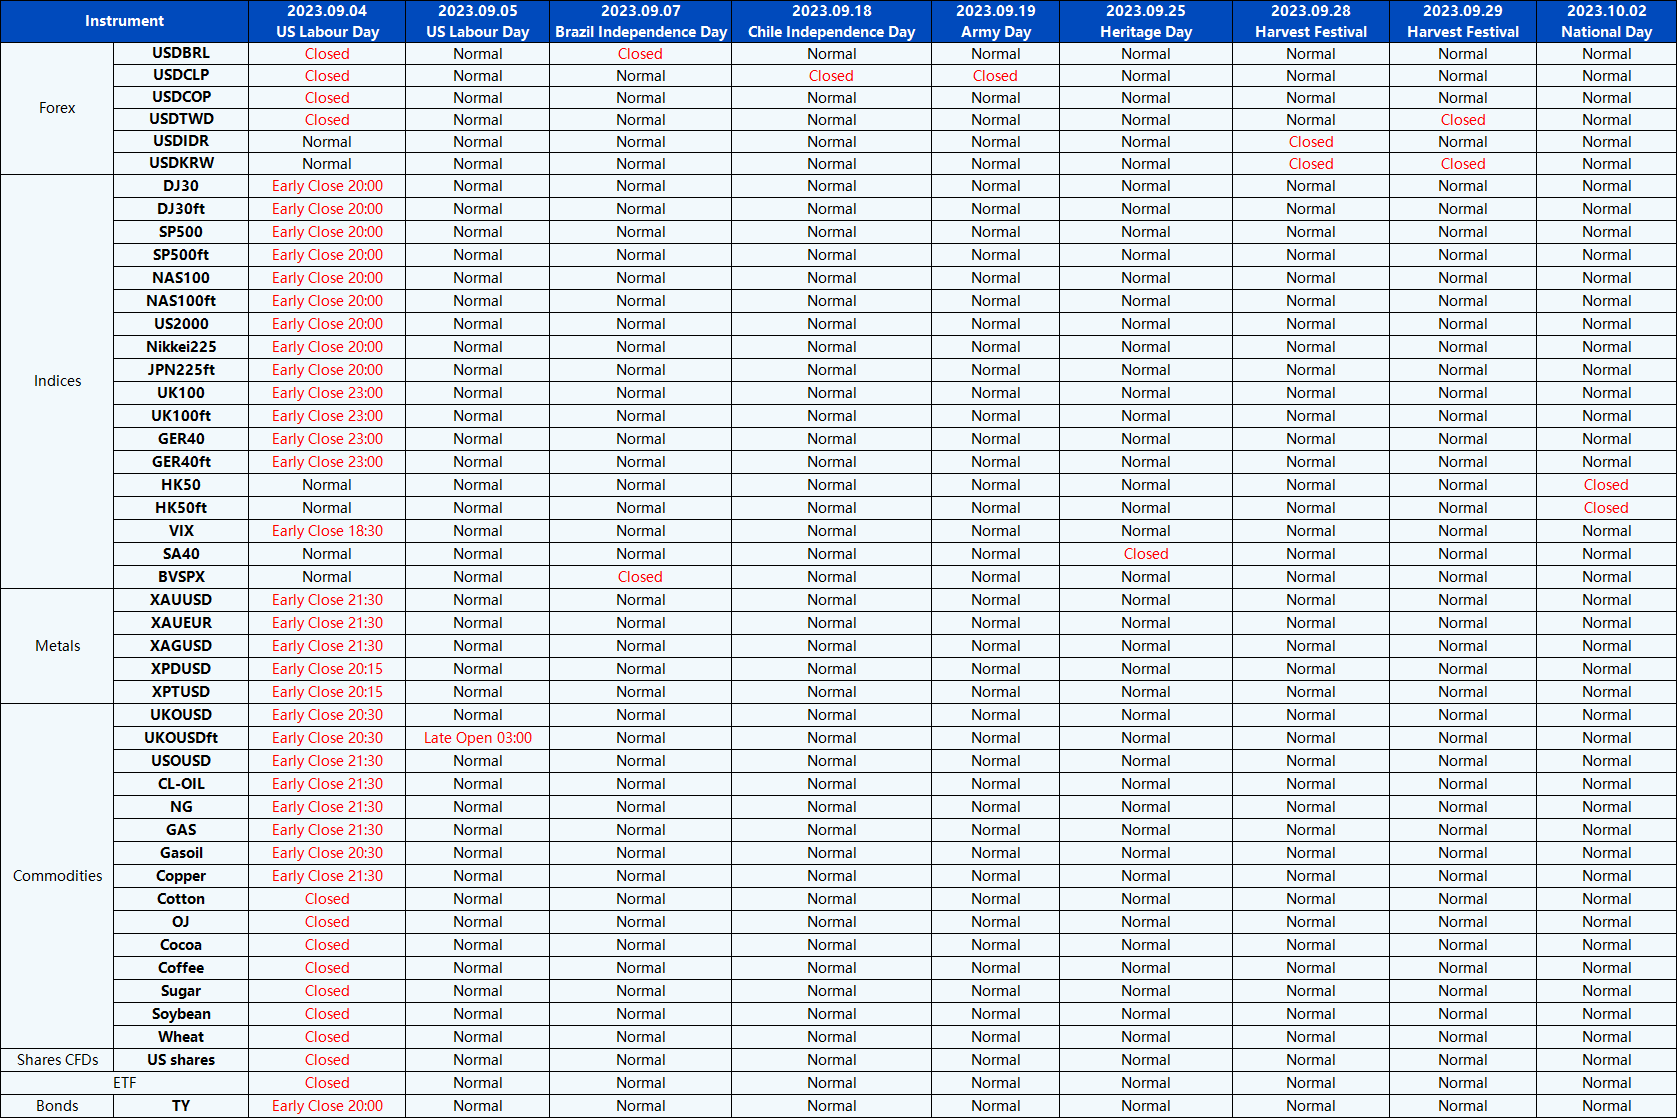Click the Indices category cell
This screenshot has width=1677, height=1118.
[x=57, y=381]
